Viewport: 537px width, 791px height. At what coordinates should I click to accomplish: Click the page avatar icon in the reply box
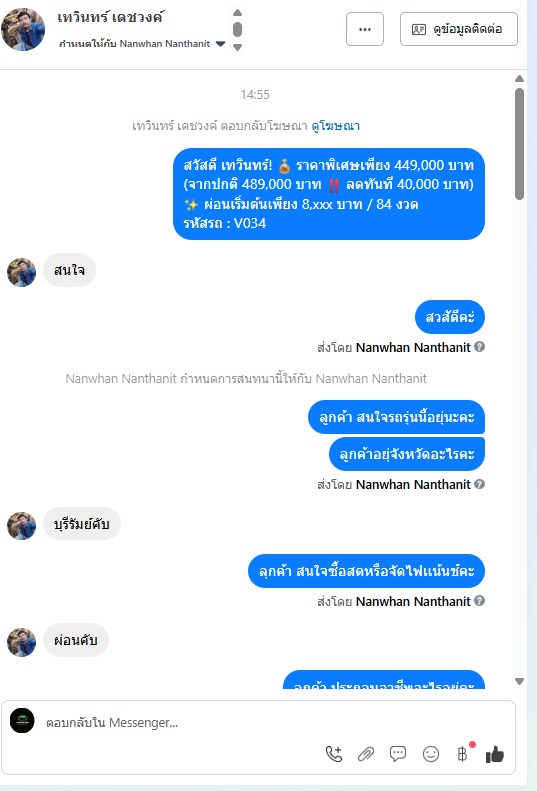click(x=22, y=720)
